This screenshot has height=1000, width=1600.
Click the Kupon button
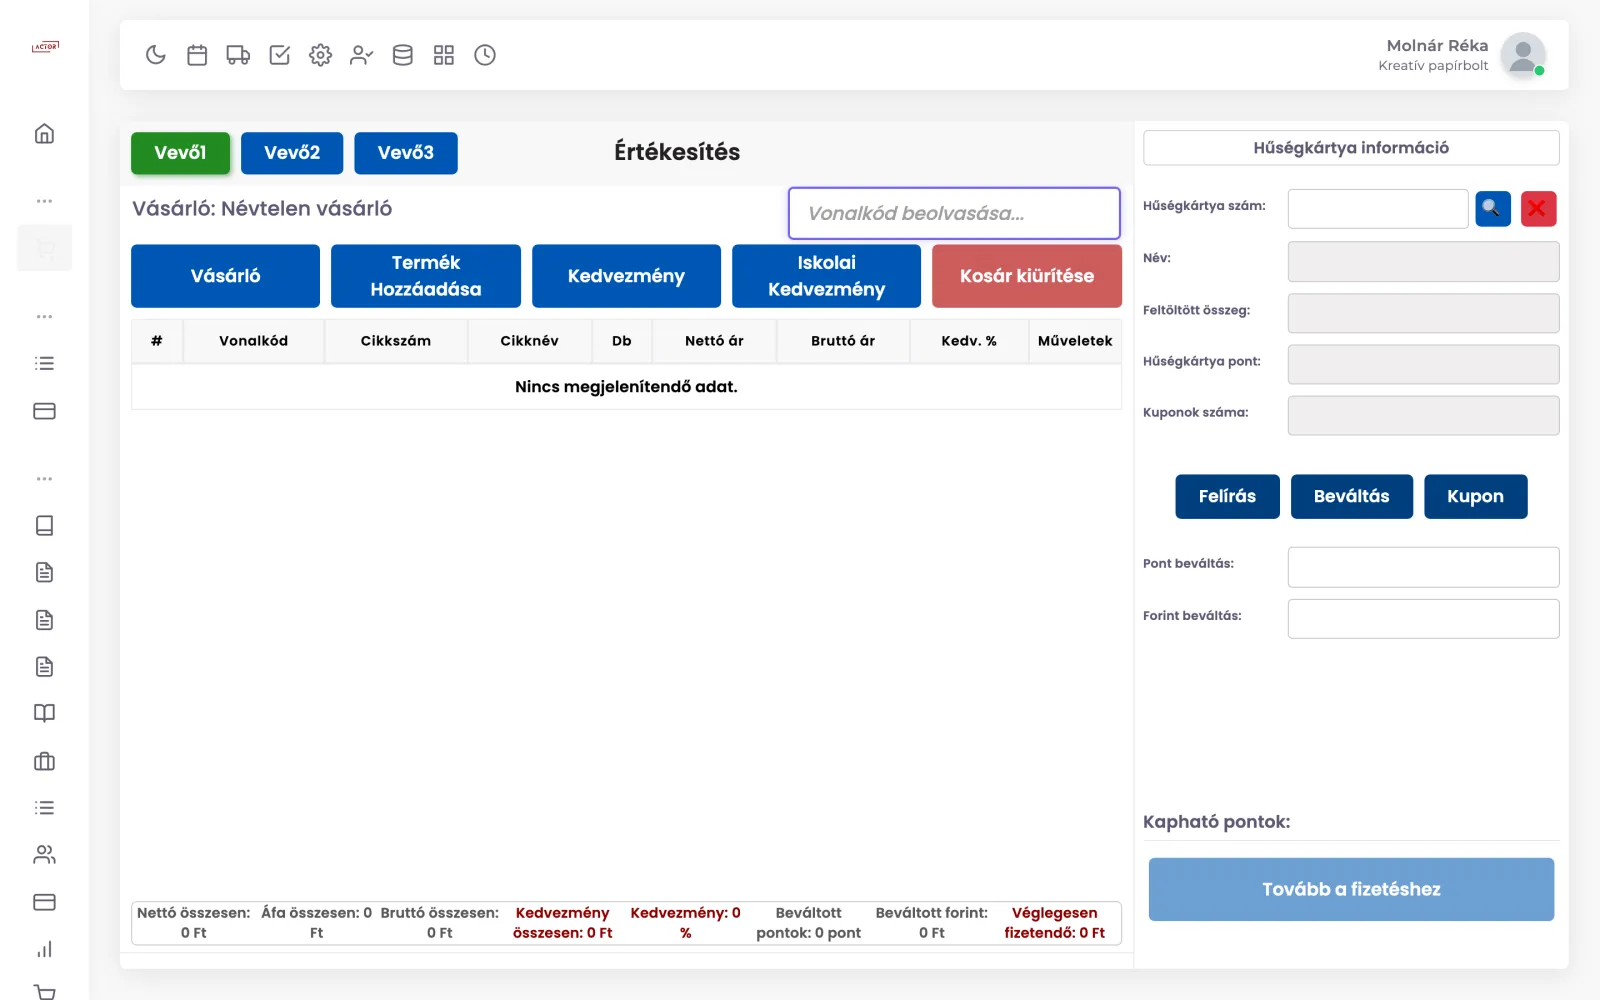pyautogui.click(x=1475, y=496)
